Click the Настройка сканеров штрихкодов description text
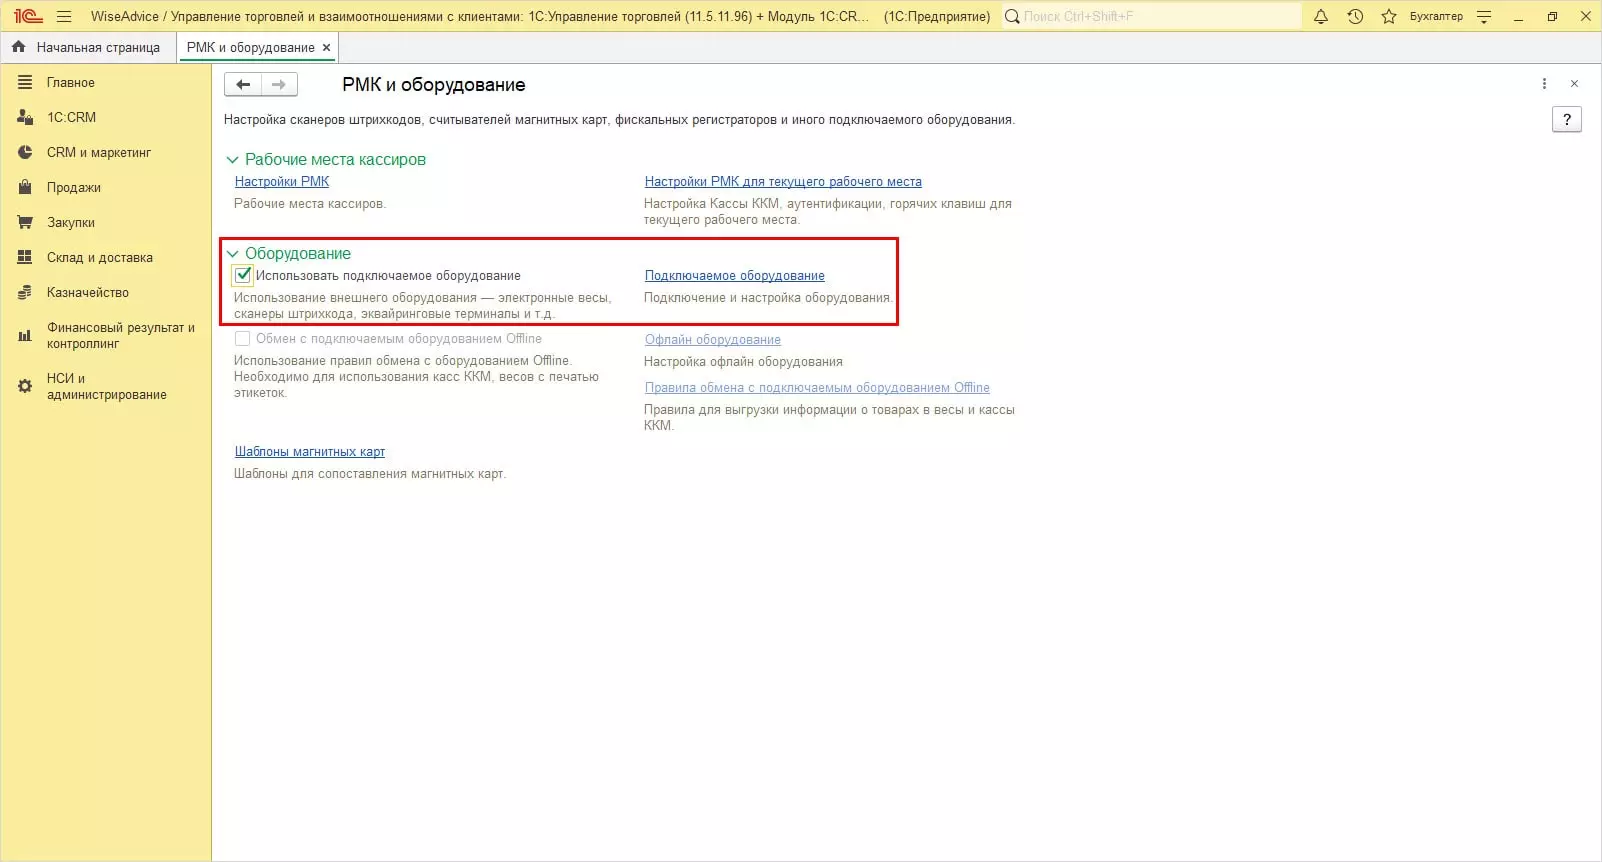The width and height of the screenshot is (1602, 862). coord(619,120)
